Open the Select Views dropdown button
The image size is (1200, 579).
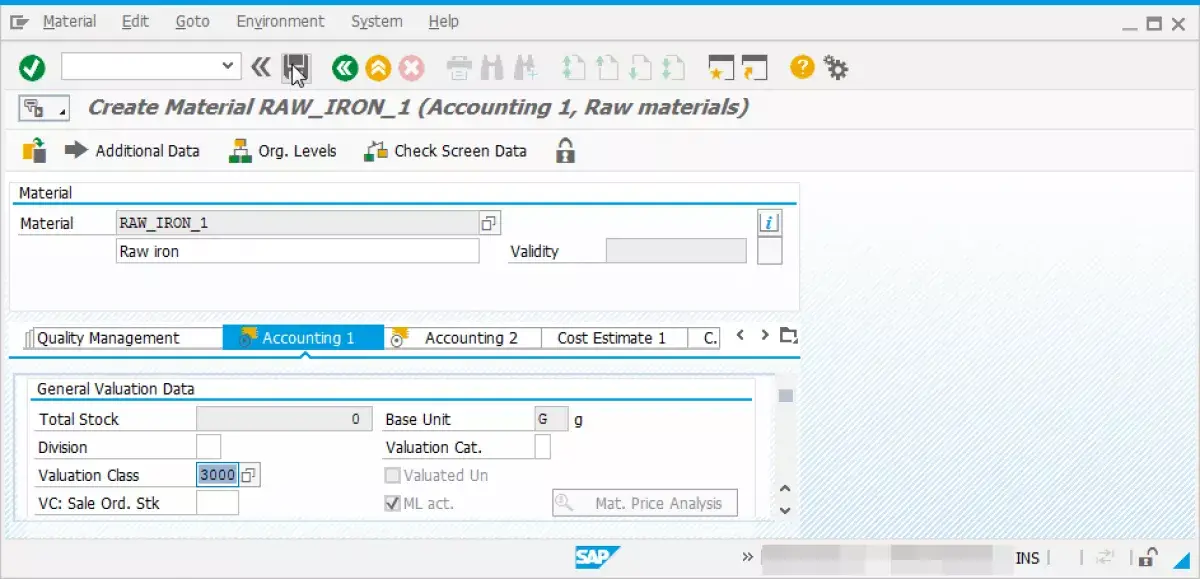[x=44, y=108]
